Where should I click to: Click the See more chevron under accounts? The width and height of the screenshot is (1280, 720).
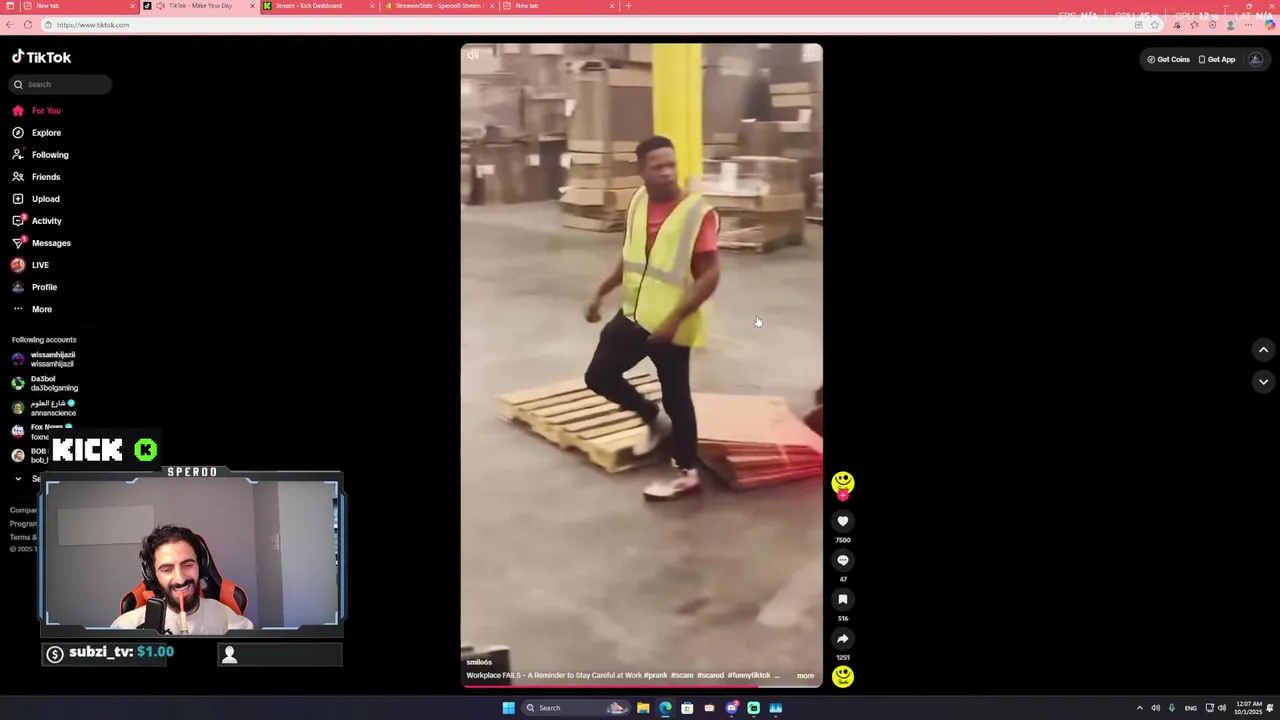(x=18, y=479)
